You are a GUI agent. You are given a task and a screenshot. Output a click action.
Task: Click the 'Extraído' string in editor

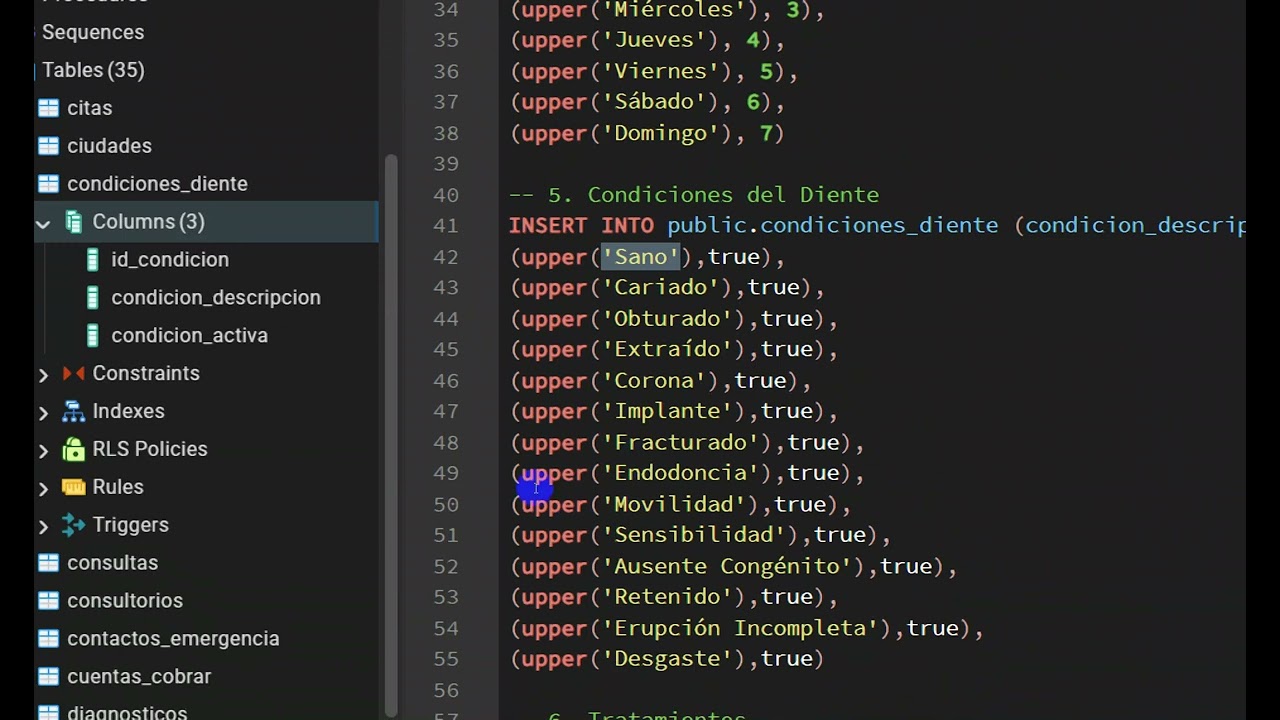[x=667, y=349]
